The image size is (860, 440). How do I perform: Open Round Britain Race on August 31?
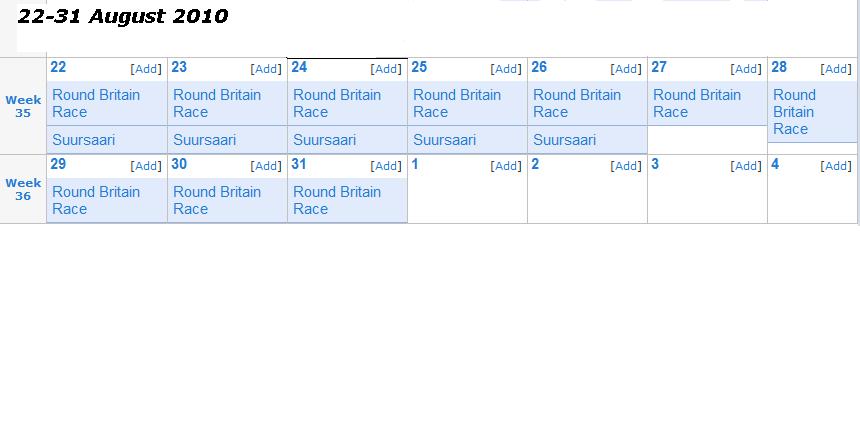(337, 200)
